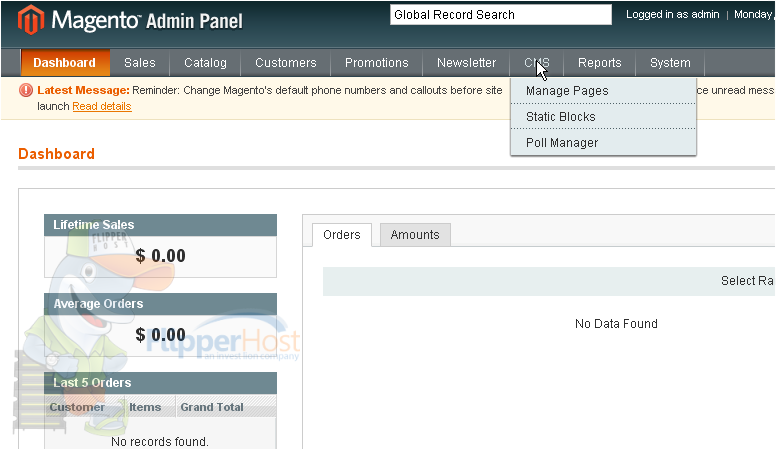776x450 pixels.
Task: Open the System menu
Action: point(670,63)
